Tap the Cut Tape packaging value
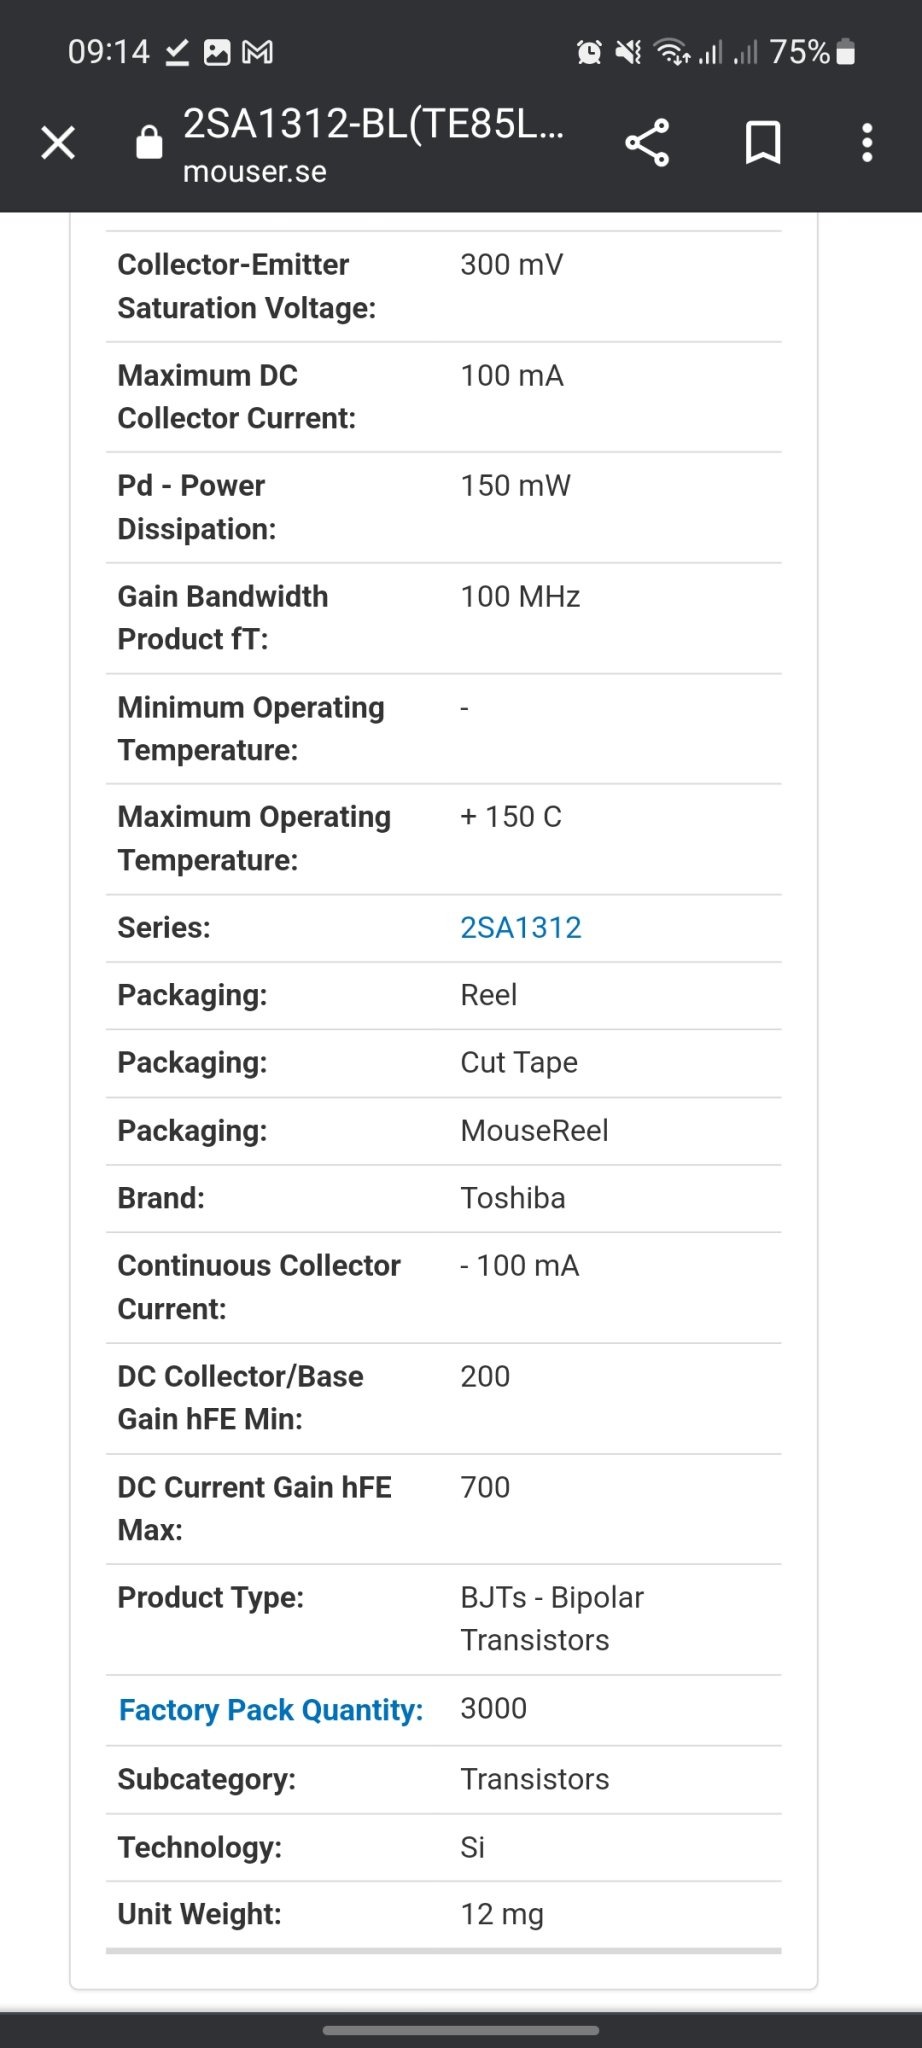Viewport: 922px width, 2048px height. click(519, 1063)
